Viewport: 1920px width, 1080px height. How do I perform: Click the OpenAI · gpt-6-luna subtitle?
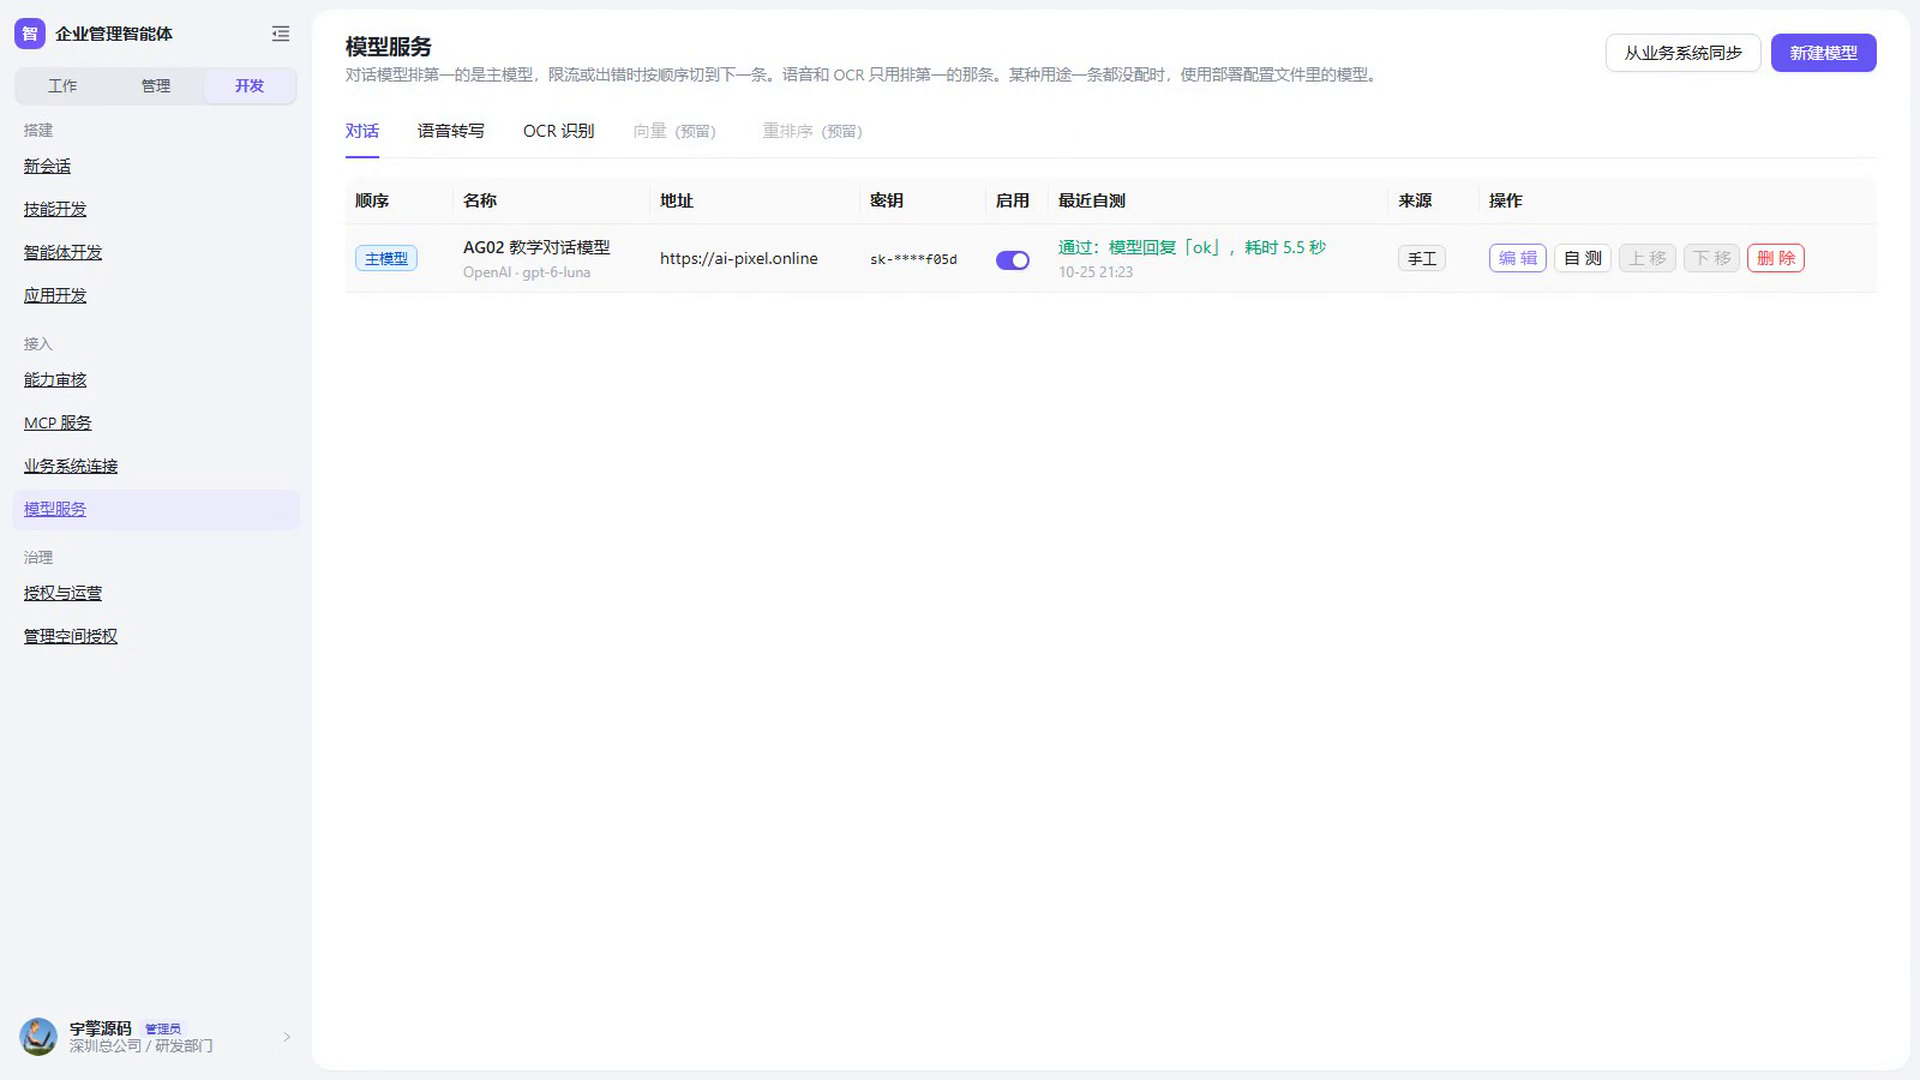[x=527, y=272]
